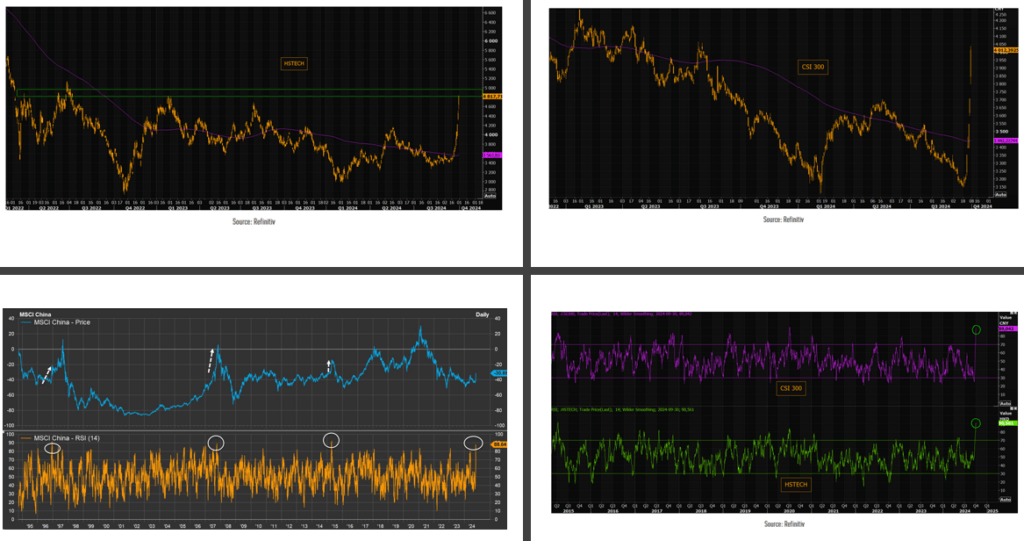Click the orange RSI value tag on MSCI China chart
Screen dimensions: 1024x541
point(499,444)
